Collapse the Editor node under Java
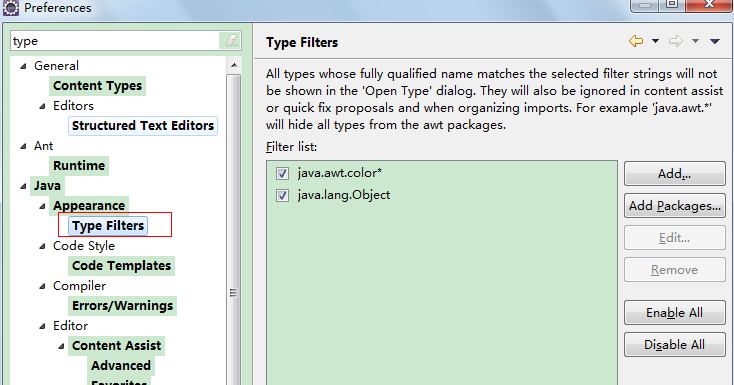The width and height of the screenshot is (734, 385). [x=42, y=326]
